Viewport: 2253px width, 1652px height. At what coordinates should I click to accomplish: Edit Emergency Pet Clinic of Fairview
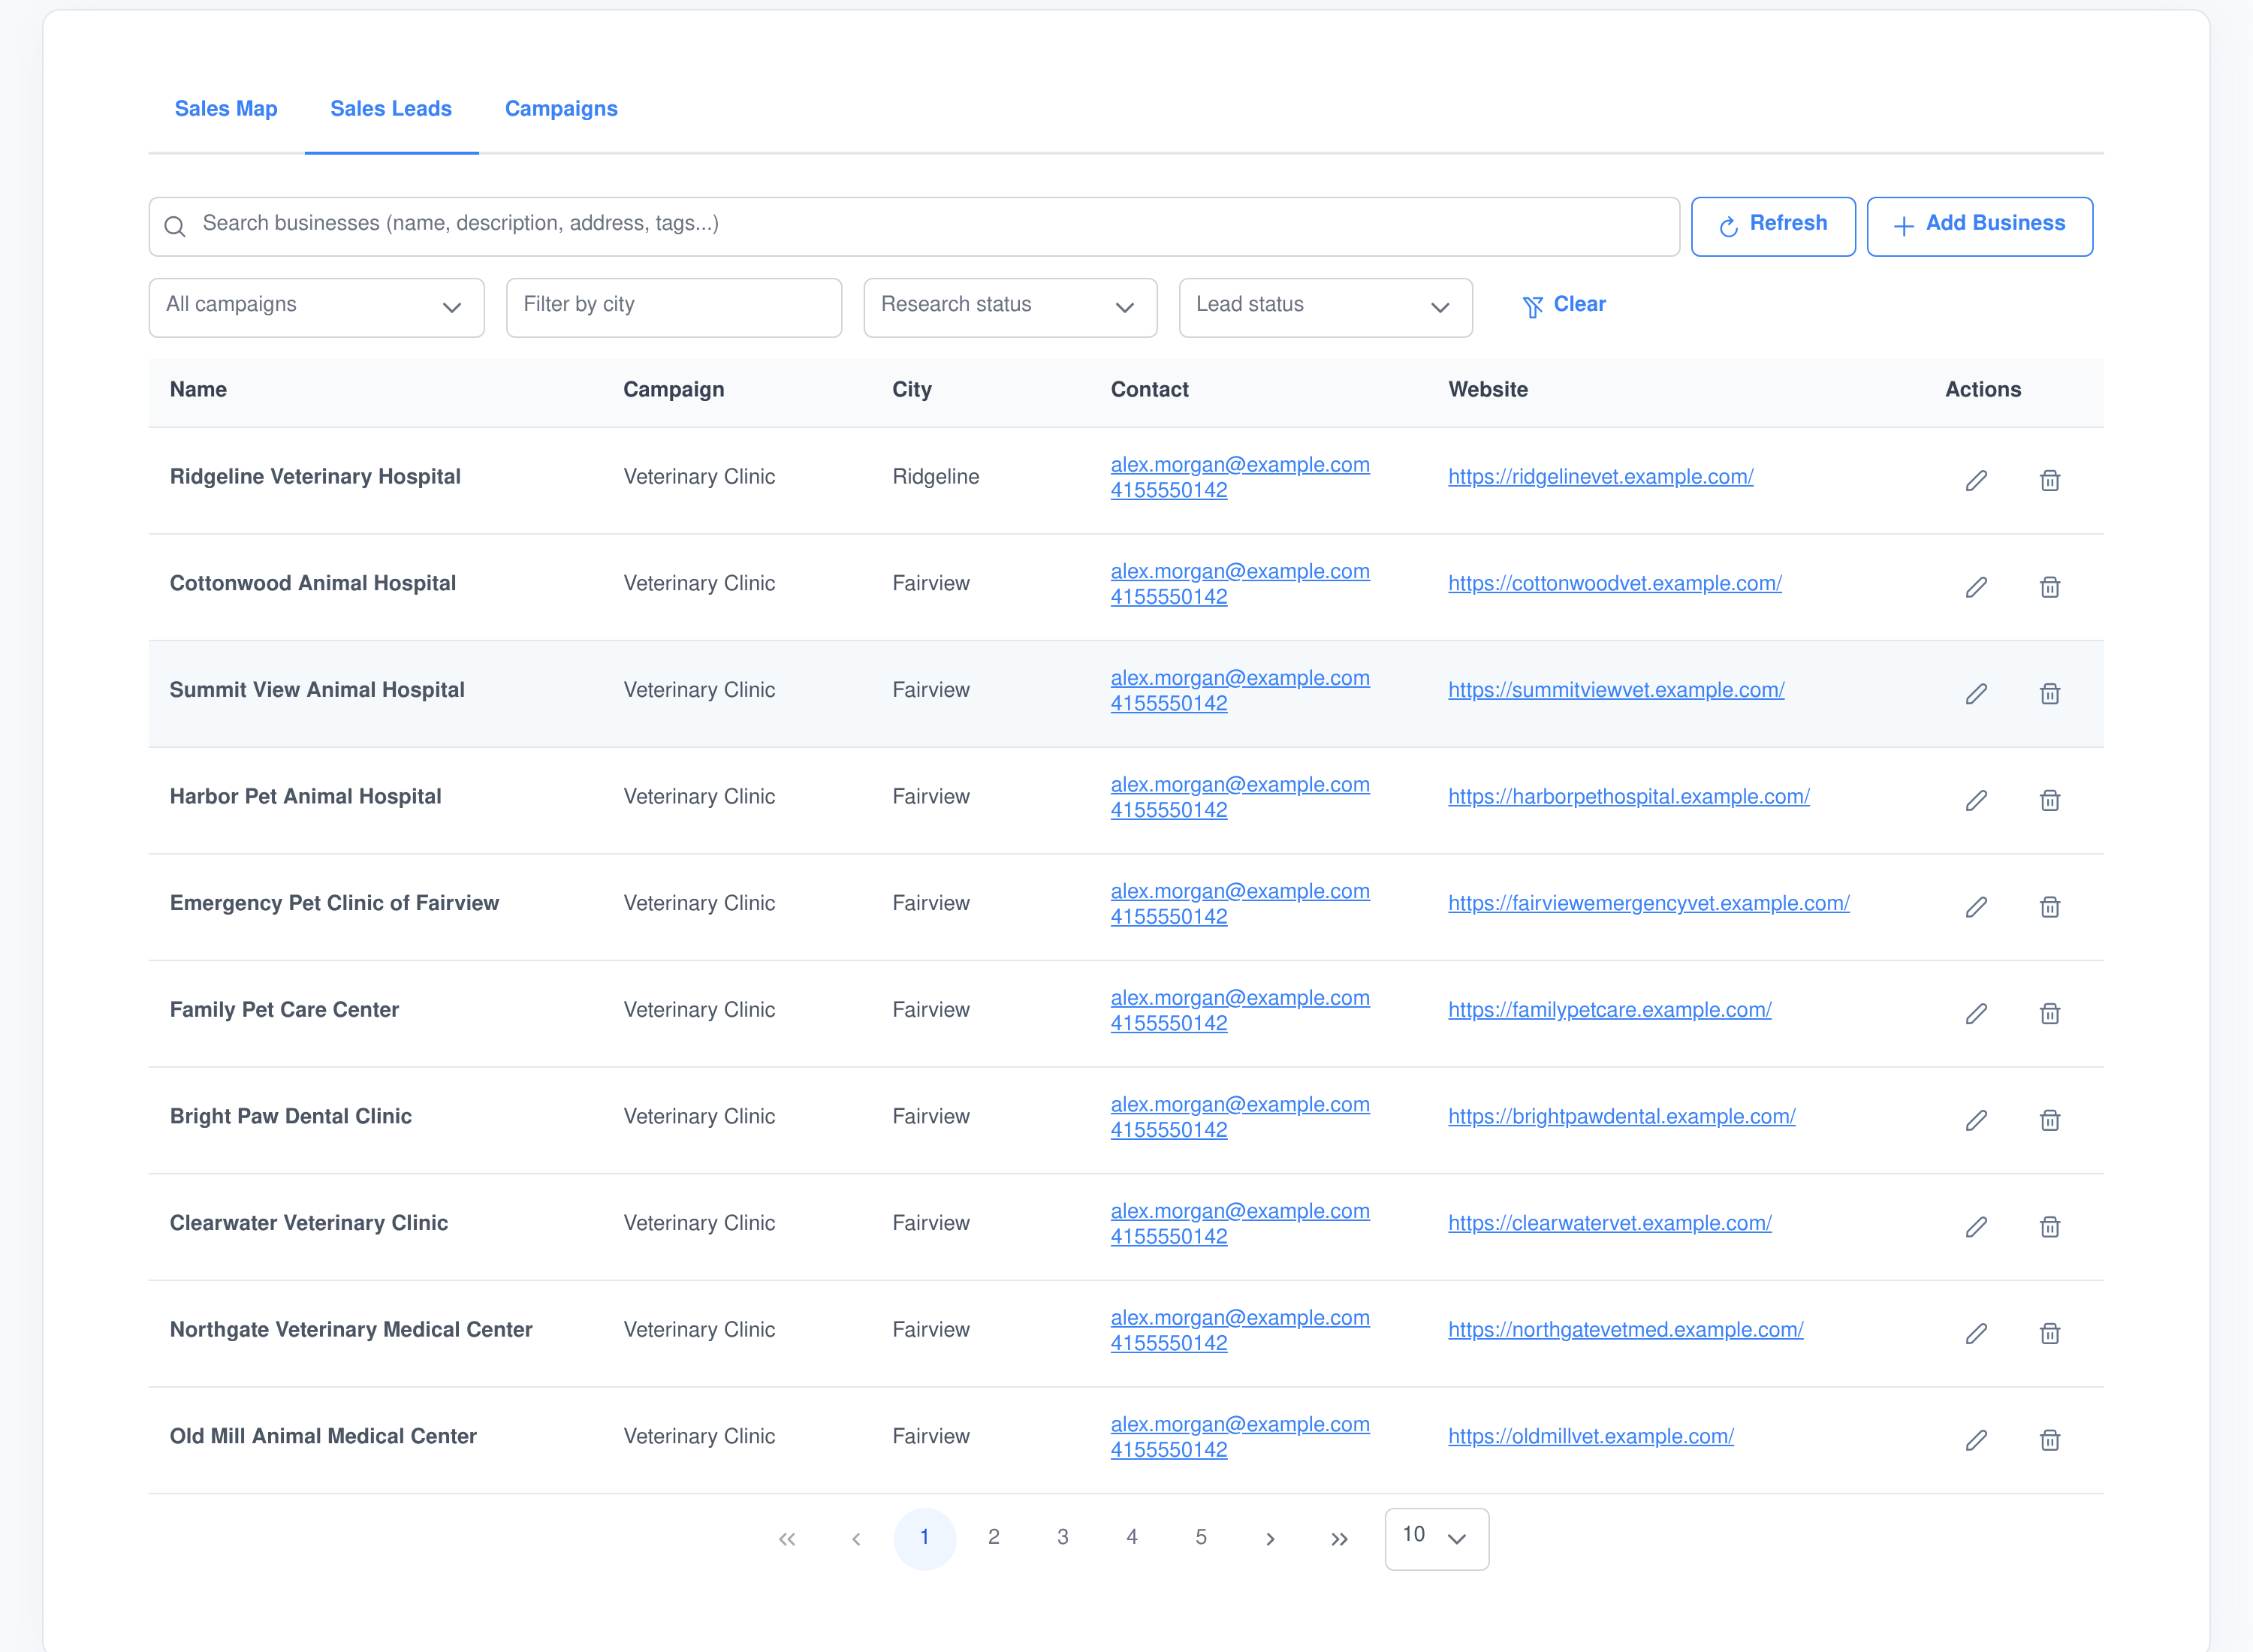1976,907
